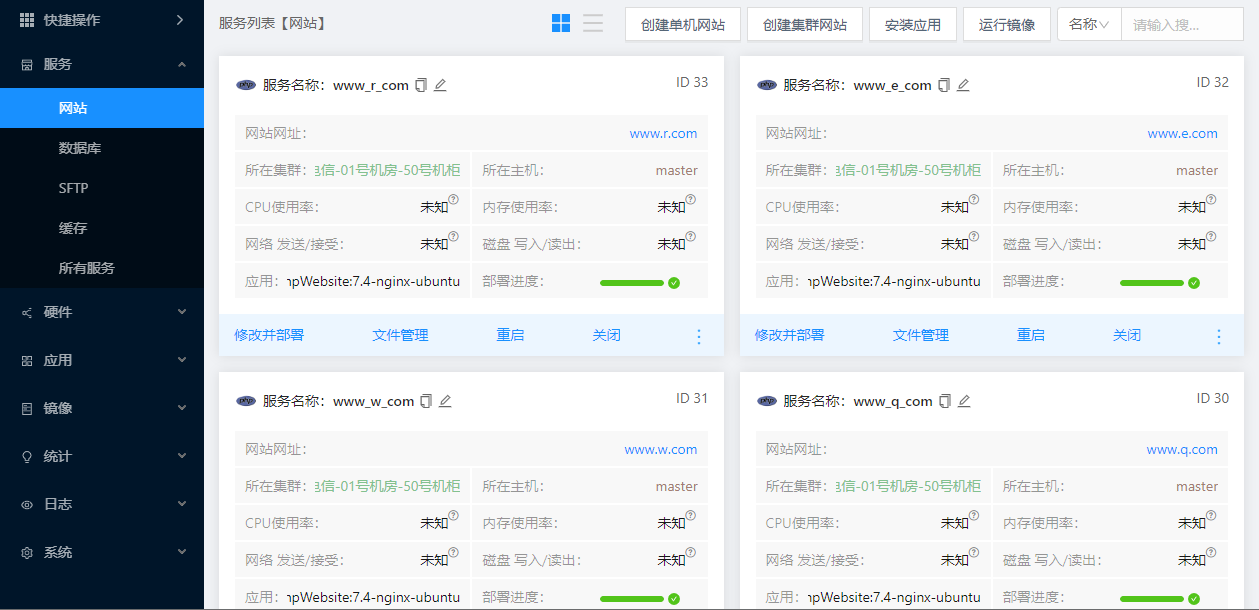
Task: Expand the 快捷操作 menu
Action: coord(102,20)
